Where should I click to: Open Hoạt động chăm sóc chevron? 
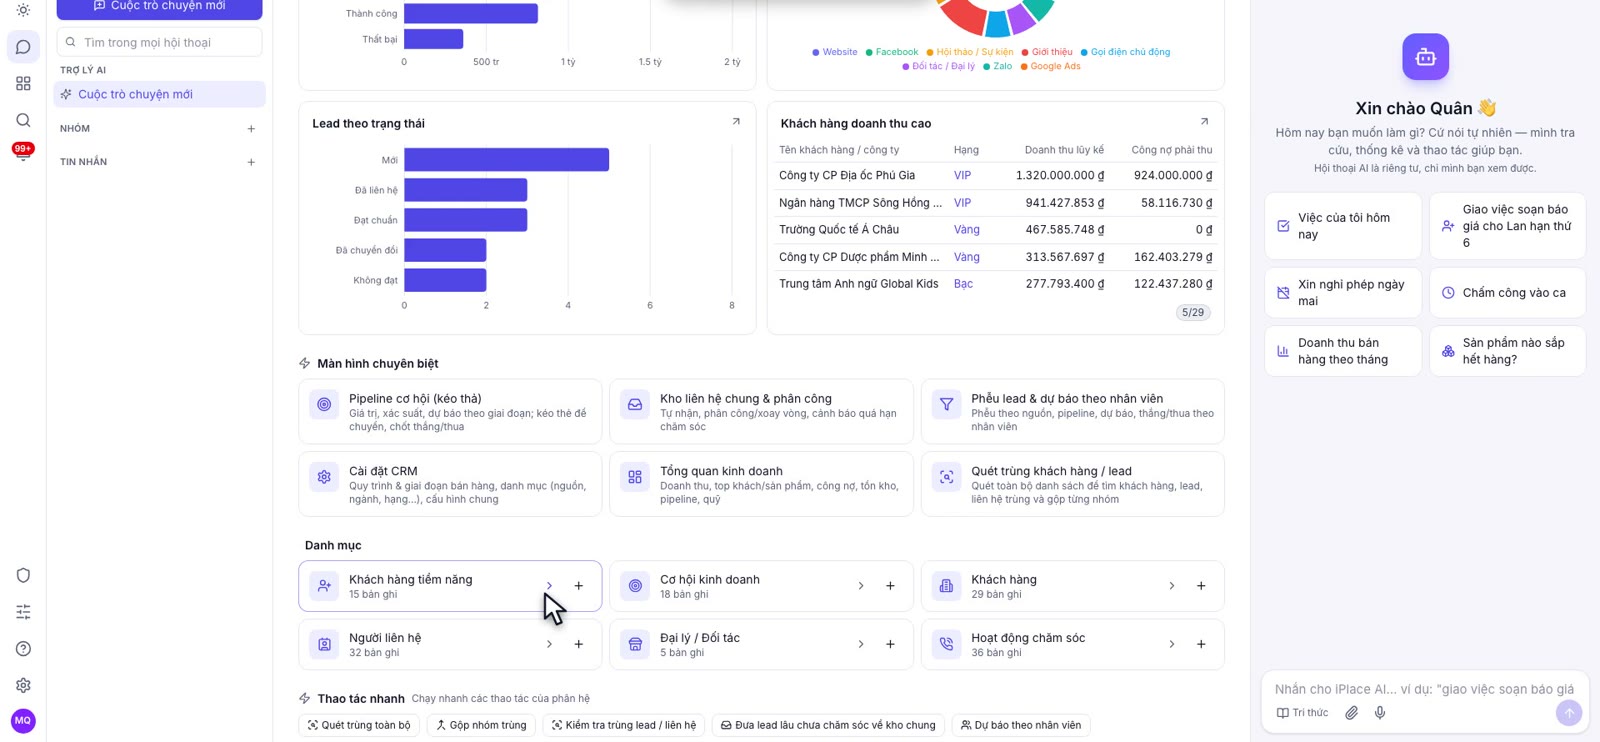pos(1171,645)
